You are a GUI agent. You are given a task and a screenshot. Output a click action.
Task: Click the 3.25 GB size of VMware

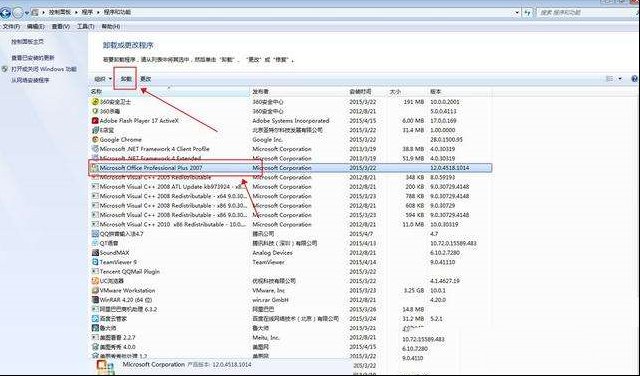[x=413, y=291]
